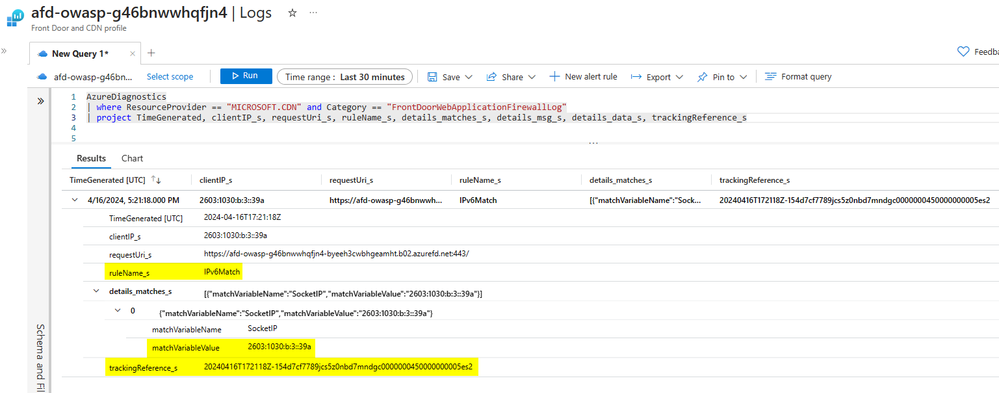This screenshot has height=393, width=999.
Task: Click the highlighted matchVariableValue label
Action: (185, 348)
